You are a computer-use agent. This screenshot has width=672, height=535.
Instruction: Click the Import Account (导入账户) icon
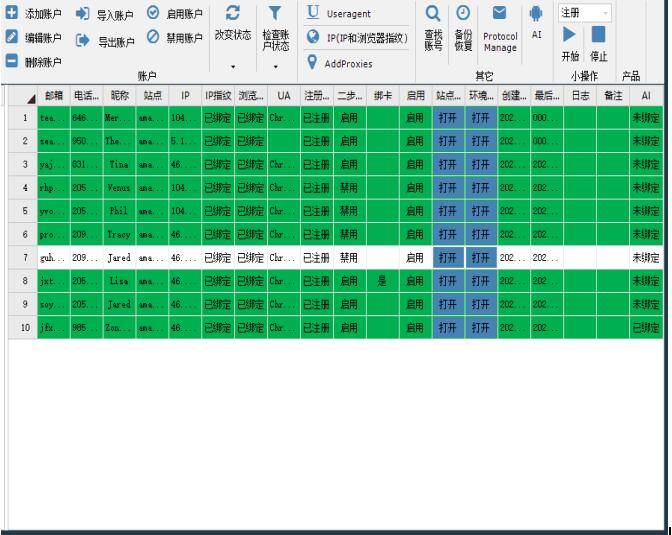82,14
